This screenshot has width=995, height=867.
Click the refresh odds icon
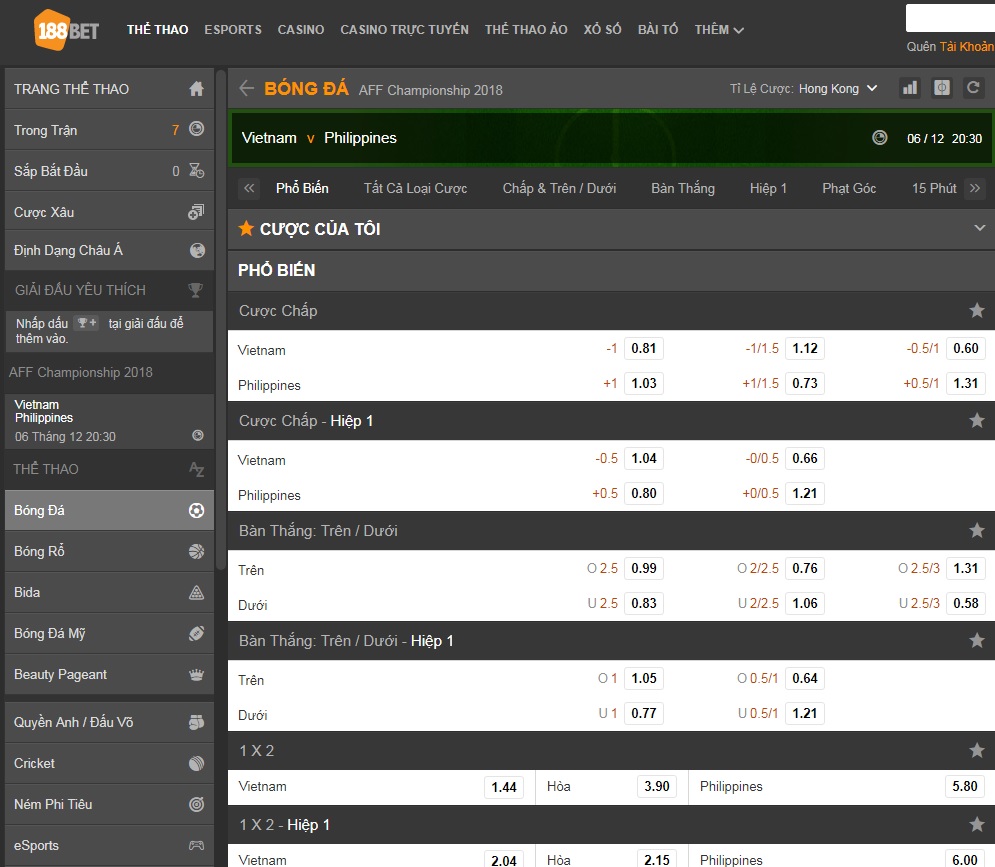tap(973, 88)
